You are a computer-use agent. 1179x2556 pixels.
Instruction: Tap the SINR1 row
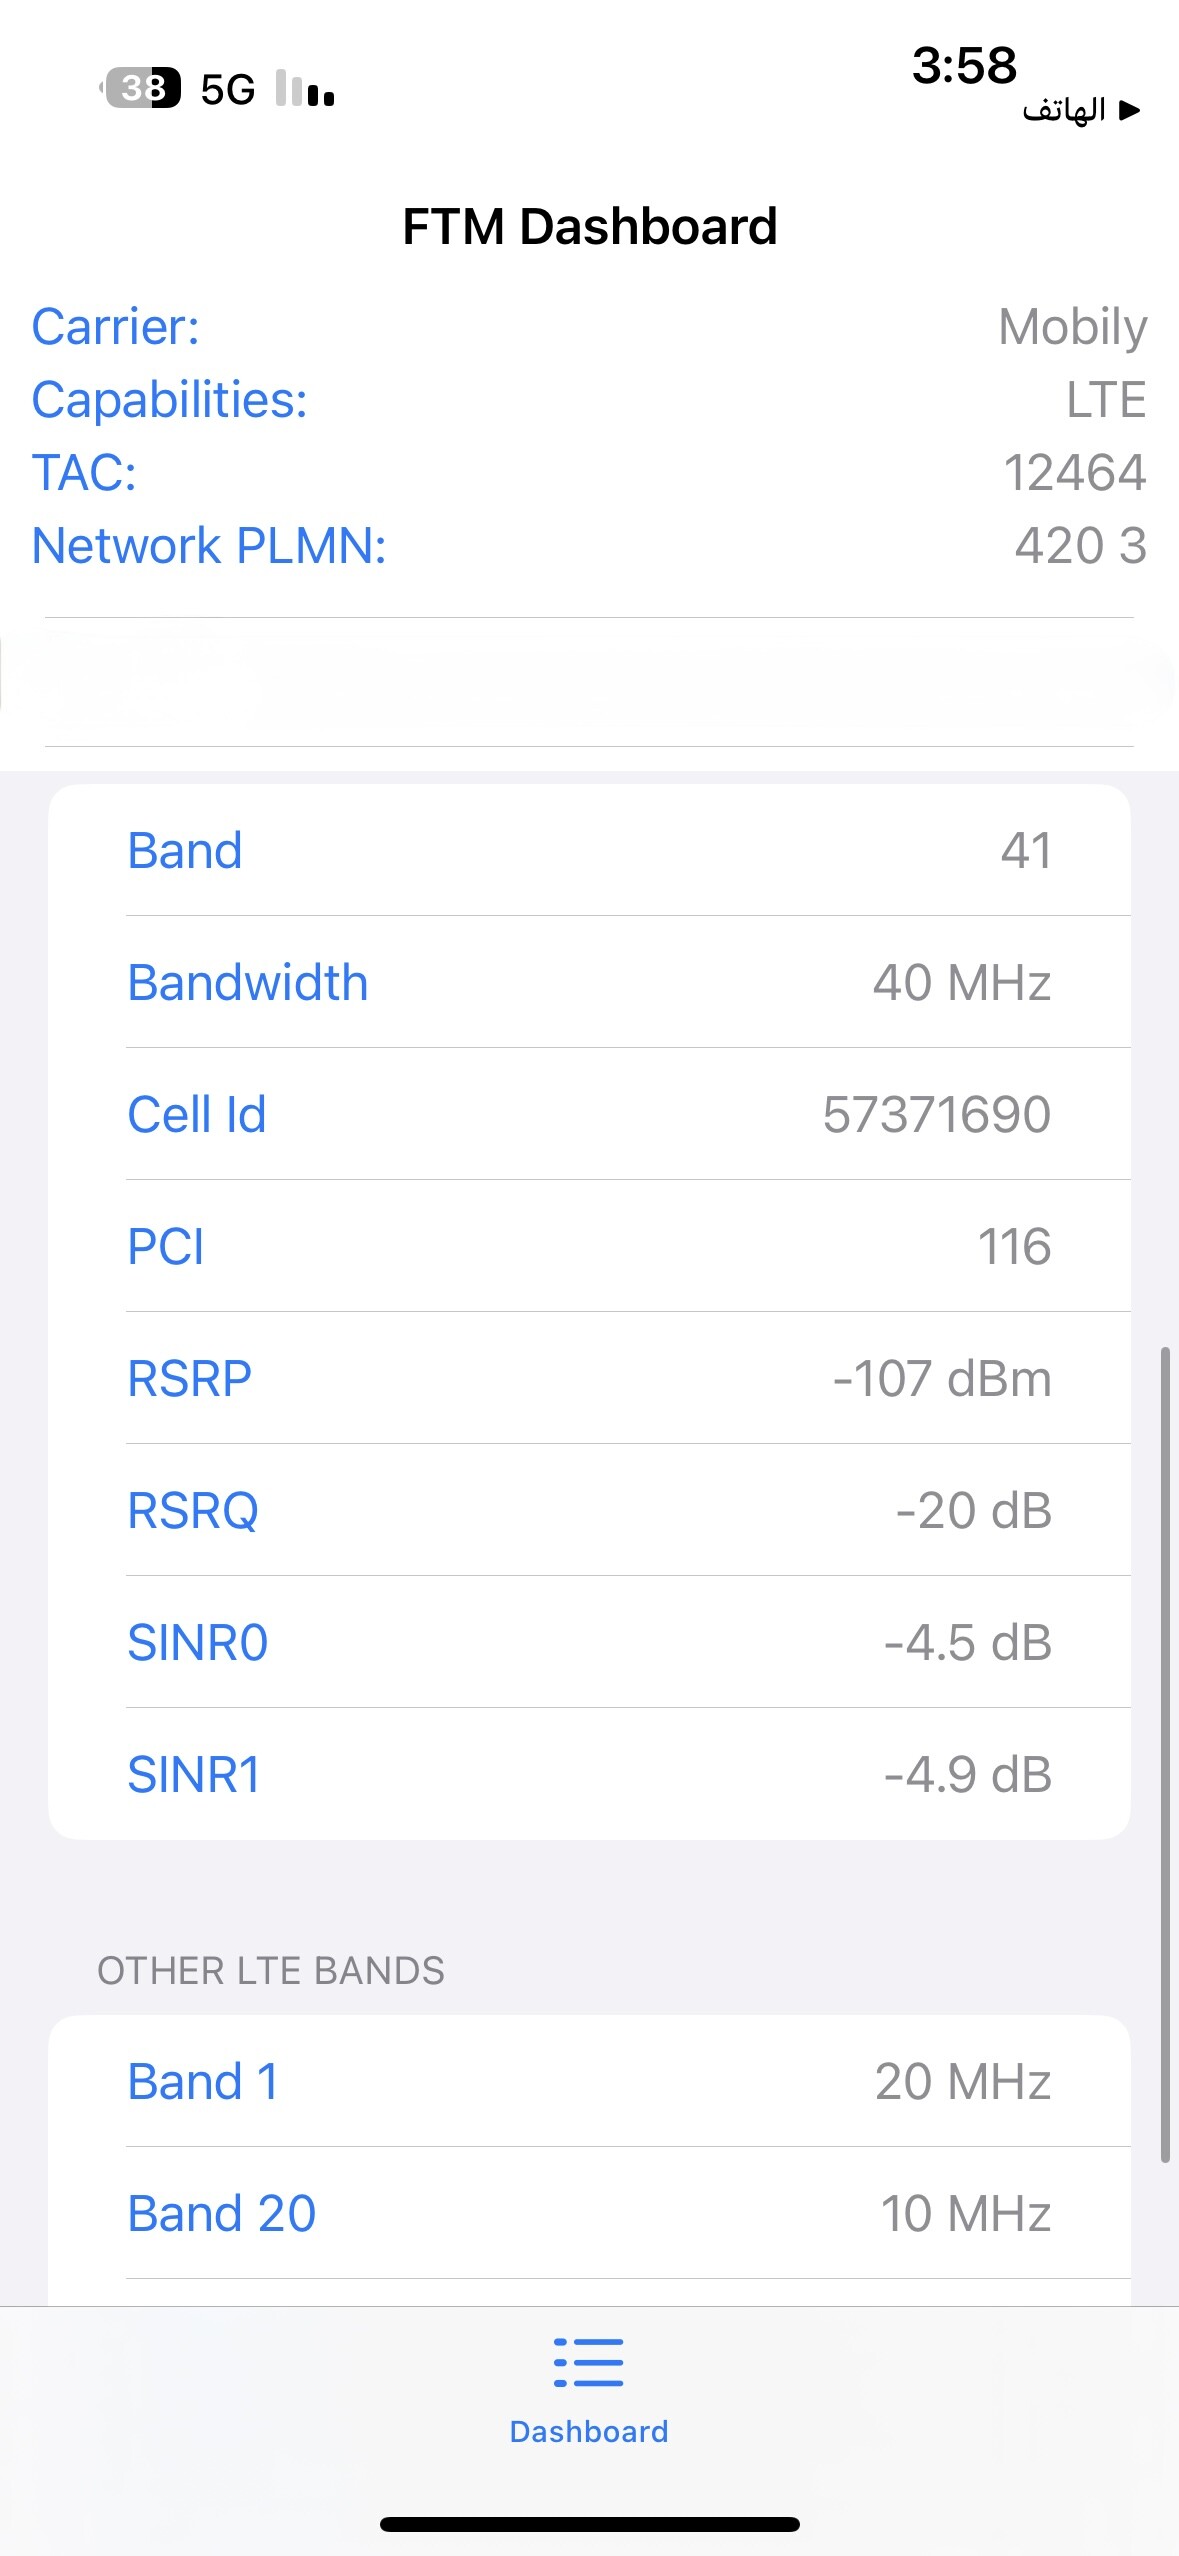pyautogui.click(x=589, y=1775)
